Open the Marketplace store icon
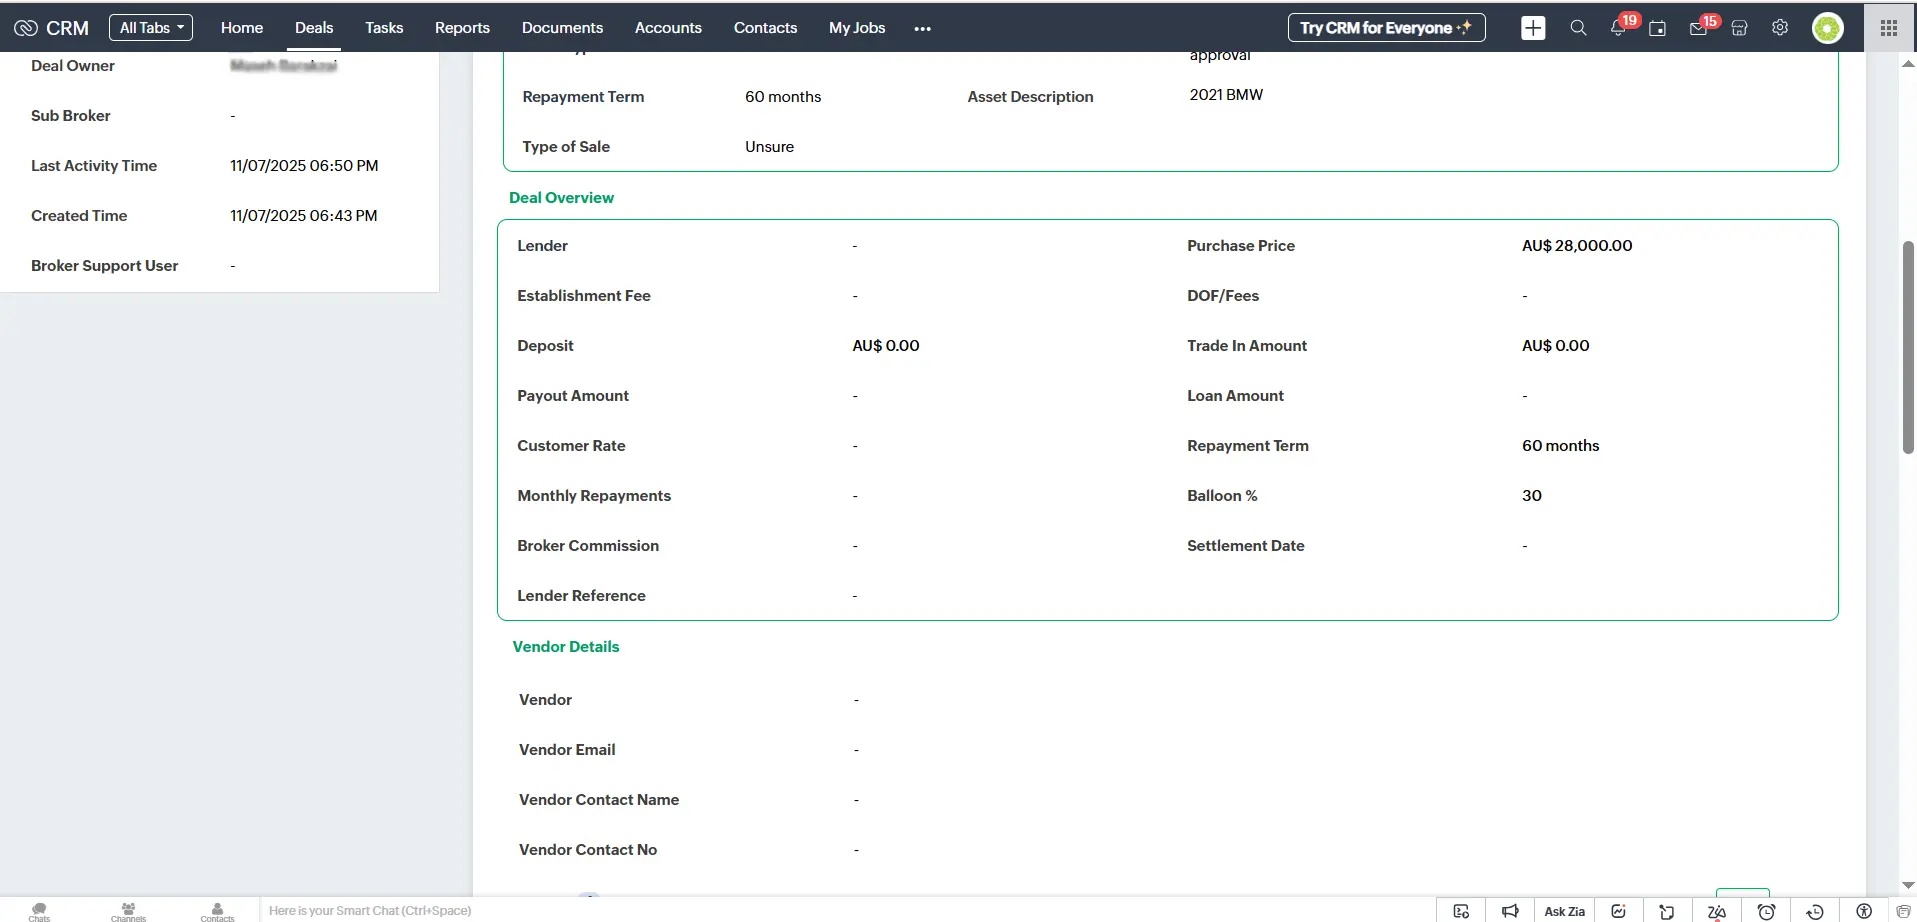1917x922 pixels. [1738, 28]
